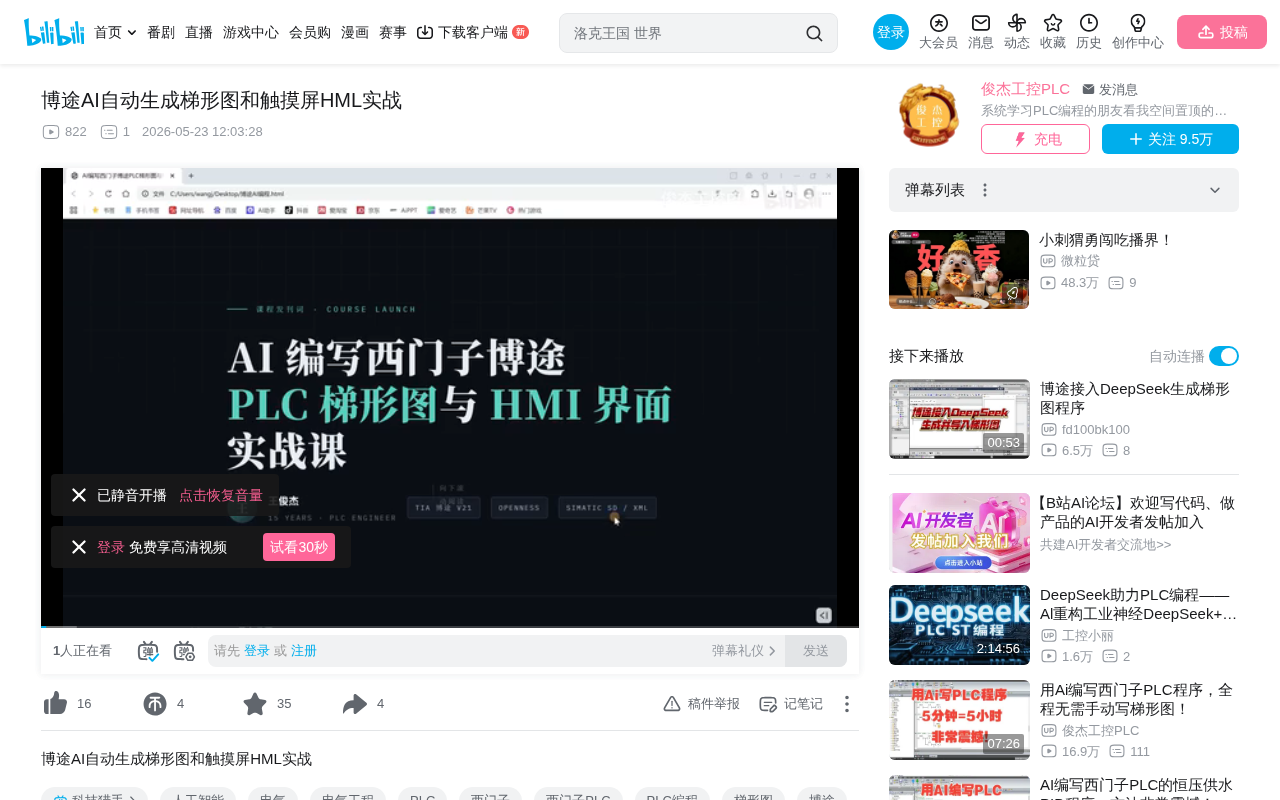Screen dimensions: 1280x800
Task: Click the video title 博途AI自动生成梯形图和触摸屏HML实战
Action: [221, 100]
